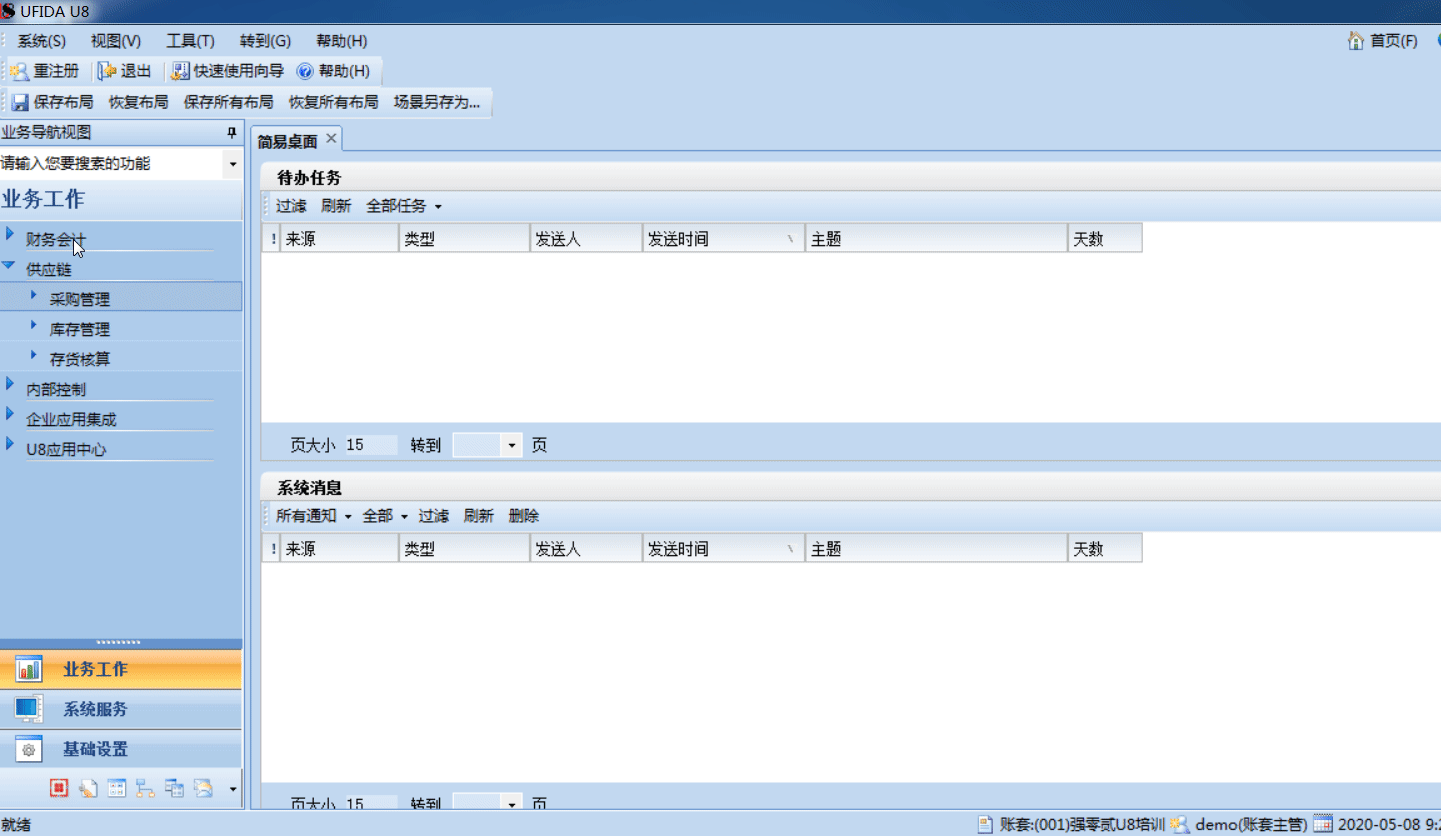Screen dimensions: 1441x836
Task: Switch to the 简易桌面 tab
Action: [288, 141]
